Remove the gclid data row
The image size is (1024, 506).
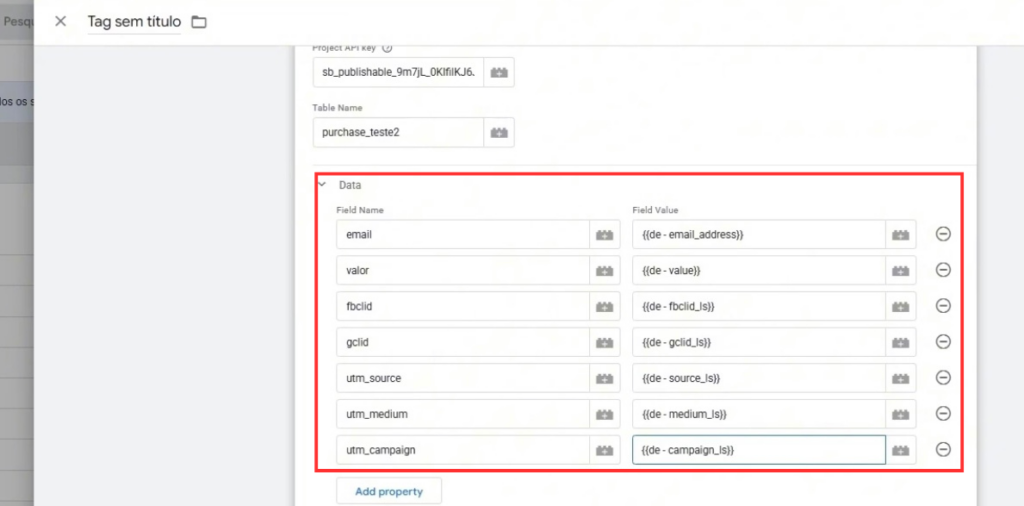pyautogui.click(x=942, y=342)
